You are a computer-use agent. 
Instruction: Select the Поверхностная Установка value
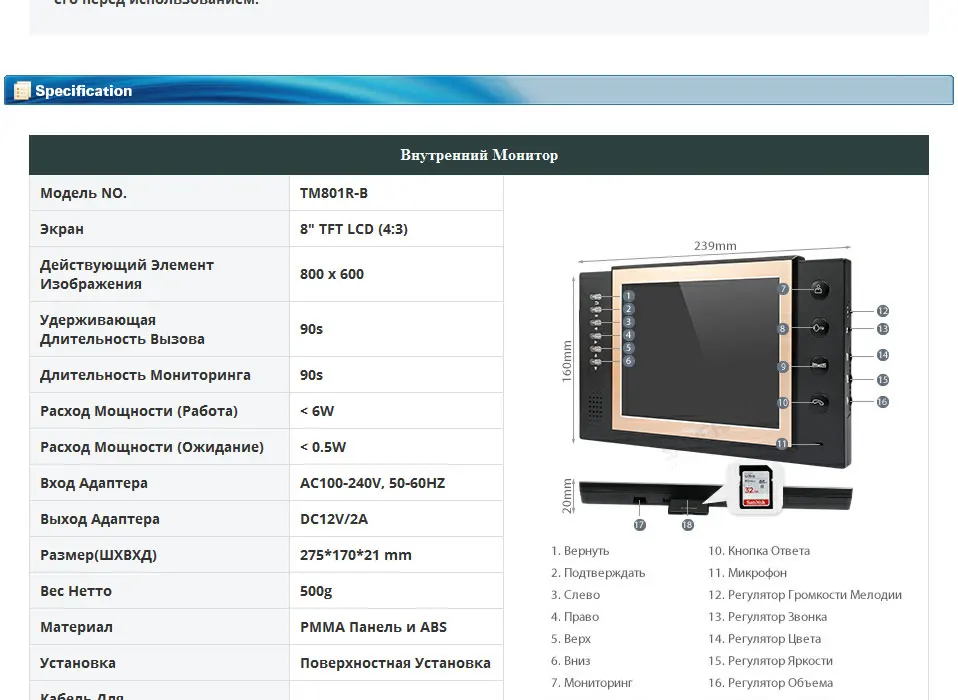click(395, 663)
